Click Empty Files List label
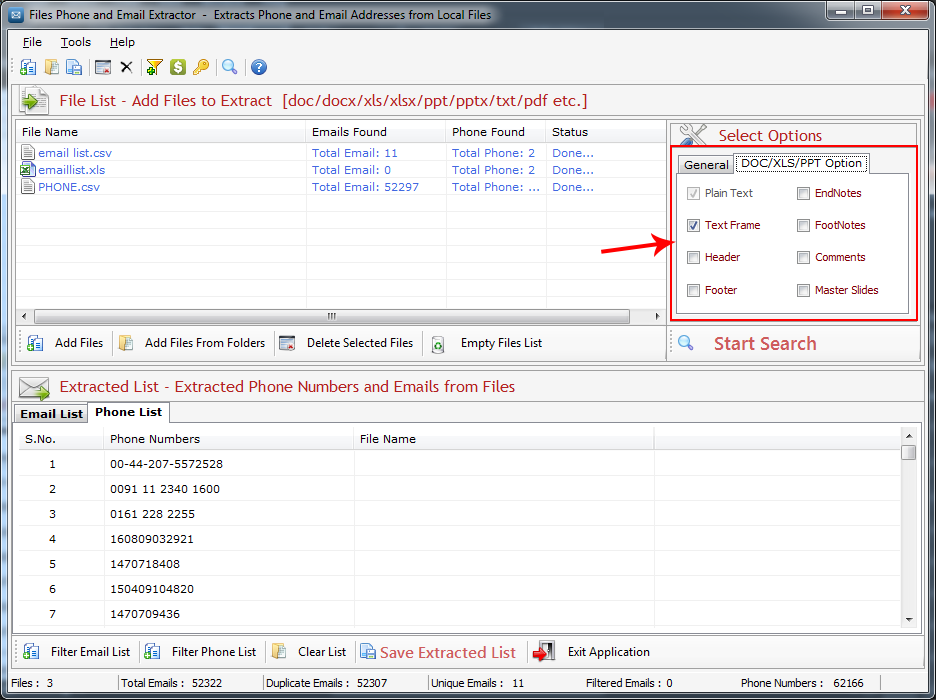This screenshot has height=700, width=936. pos(501,343)
